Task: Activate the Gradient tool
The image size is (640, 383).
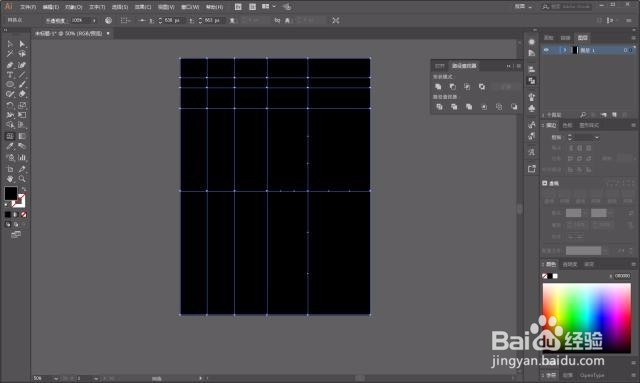Action: [x=22, y=136]
